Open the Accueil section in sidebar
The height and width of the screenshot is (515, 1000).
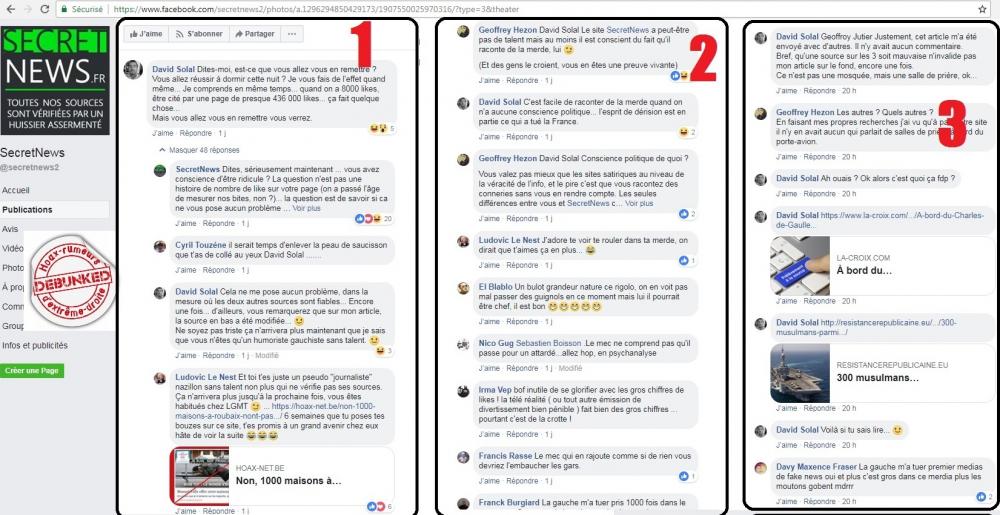pos(16,190)
